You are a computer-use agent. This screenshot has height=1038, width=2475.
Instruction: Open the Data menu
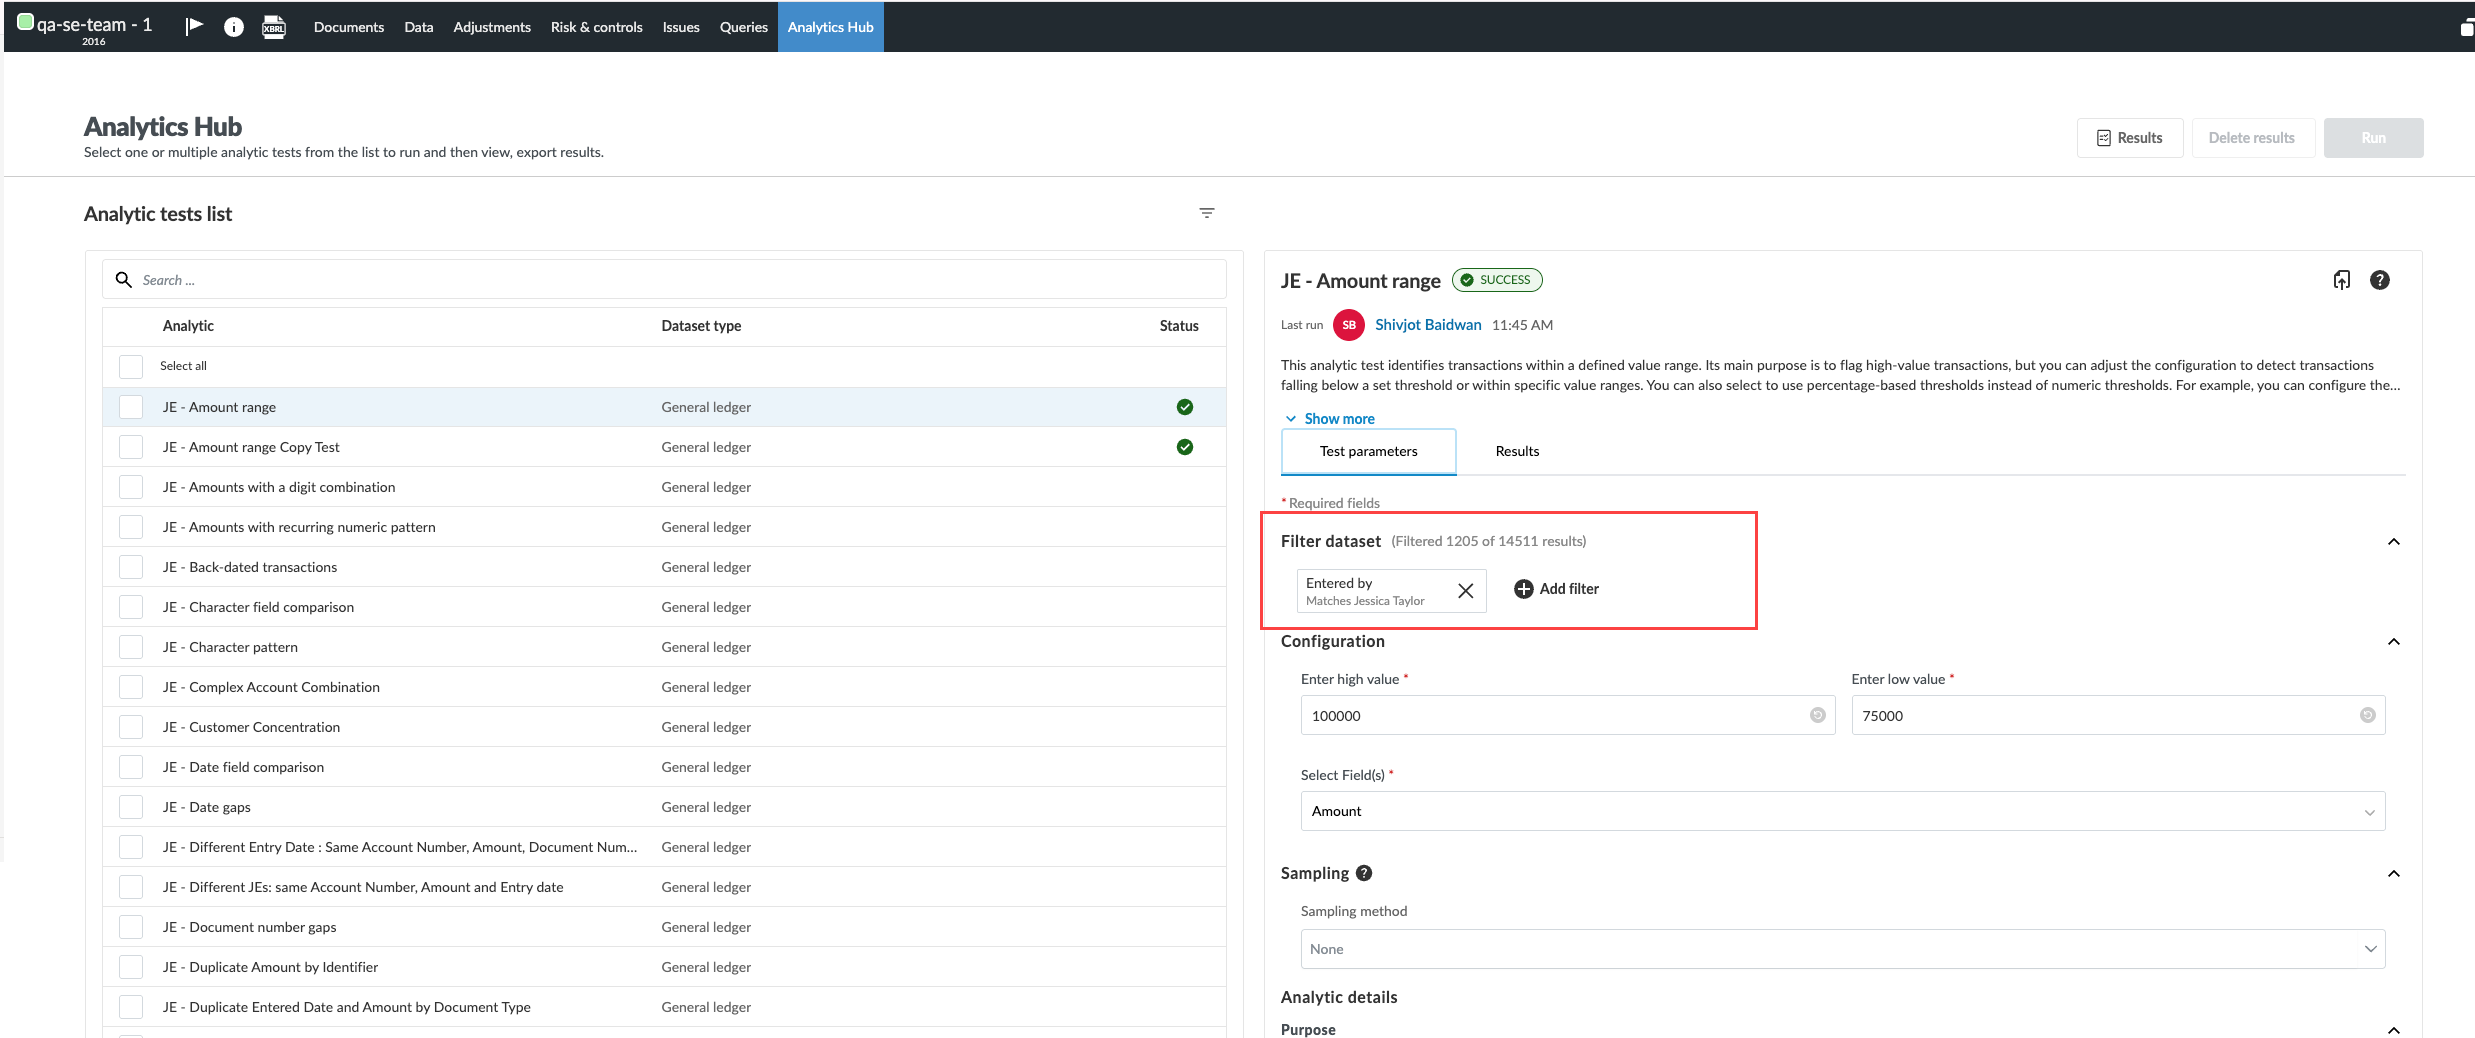419,27
